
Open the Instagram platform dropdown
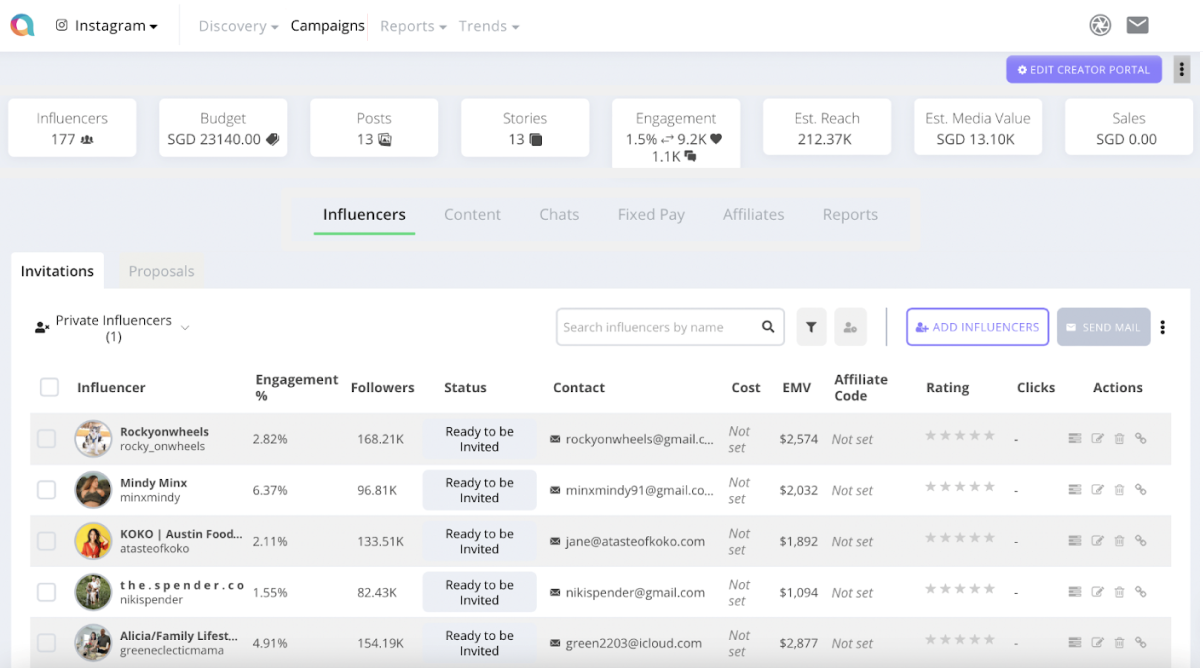[106, 26]
